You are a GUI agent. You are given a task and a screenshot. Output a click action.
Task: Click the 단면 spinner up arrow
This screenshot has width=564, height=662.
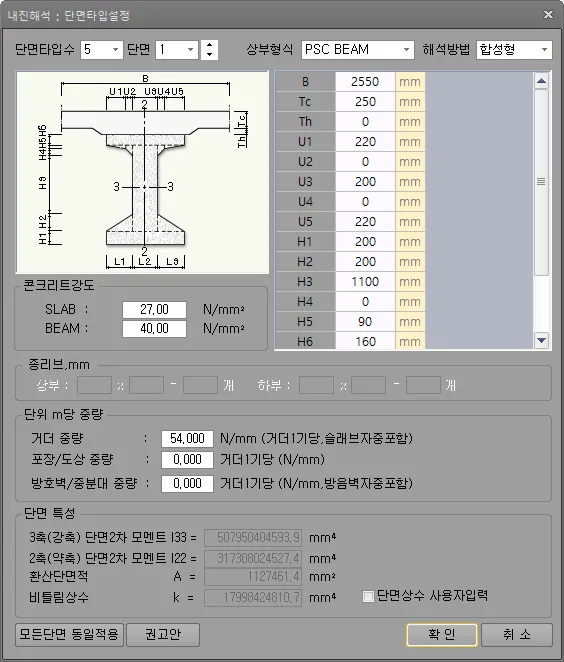[x=209, y=45]
